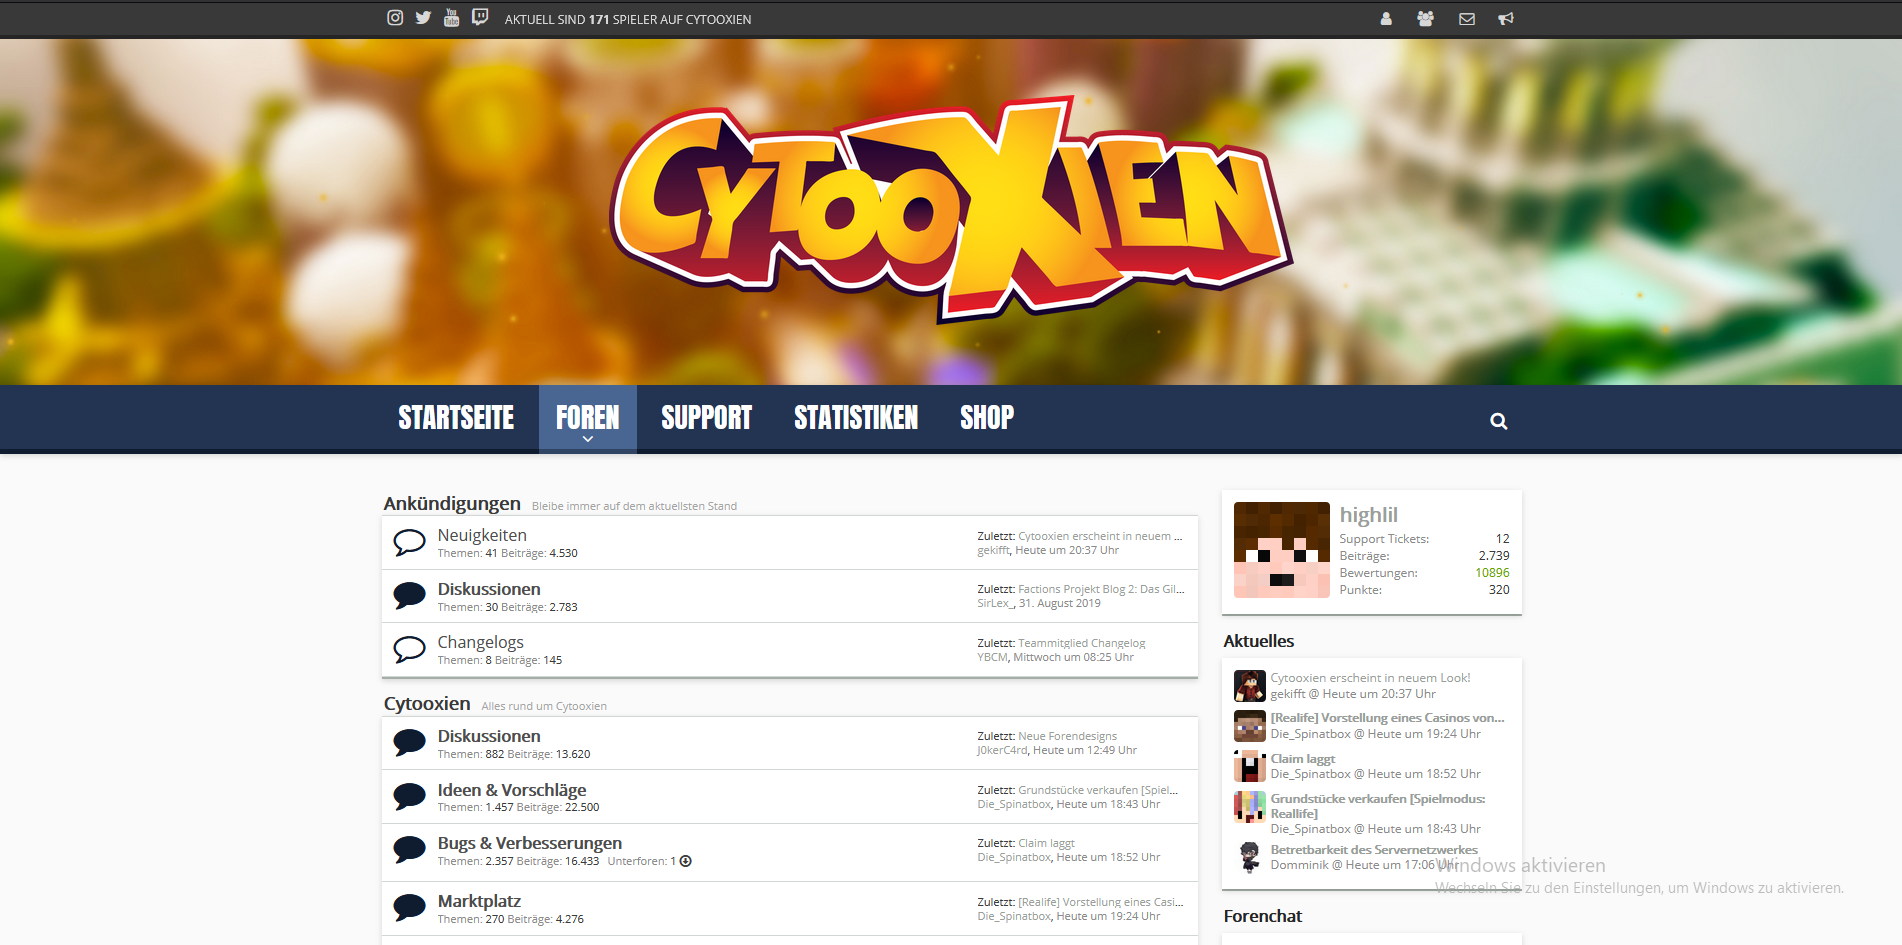Click the Bugs & Verbesserungen bubble icon
The image size is (1902, 945).
409,850
